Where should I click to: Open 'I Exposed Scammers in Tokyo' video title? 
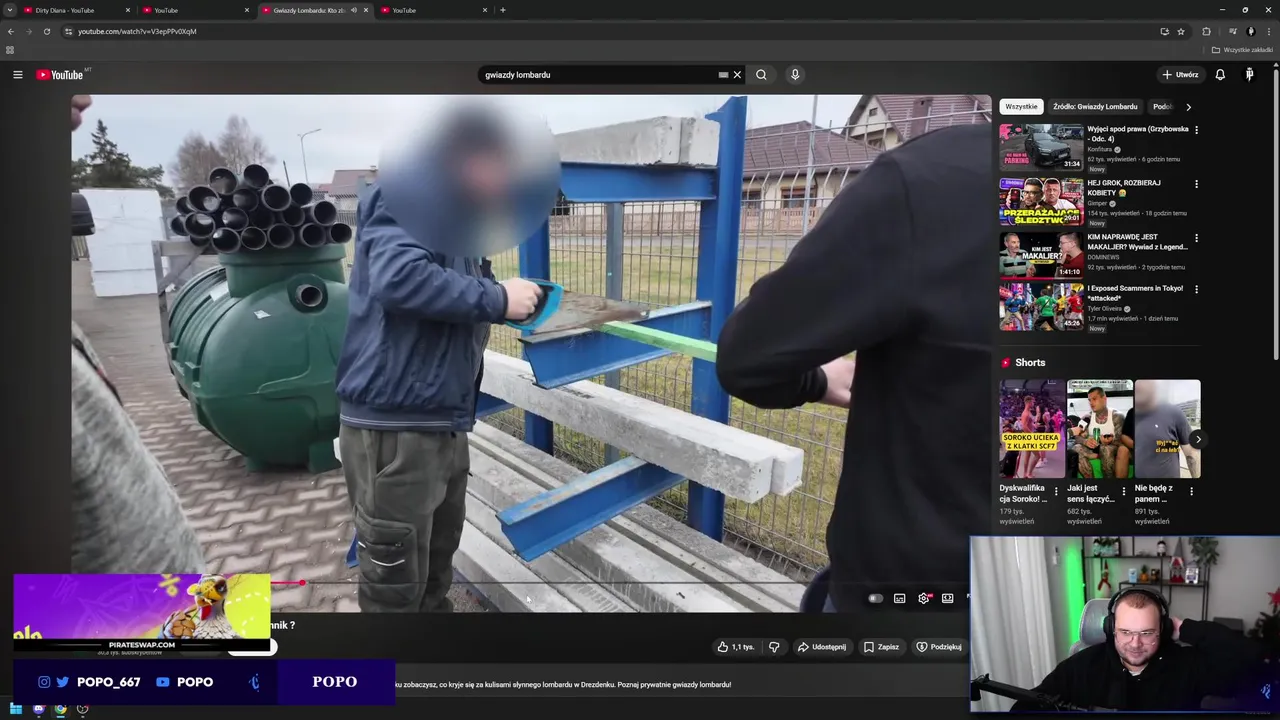tap(1135, 293)
